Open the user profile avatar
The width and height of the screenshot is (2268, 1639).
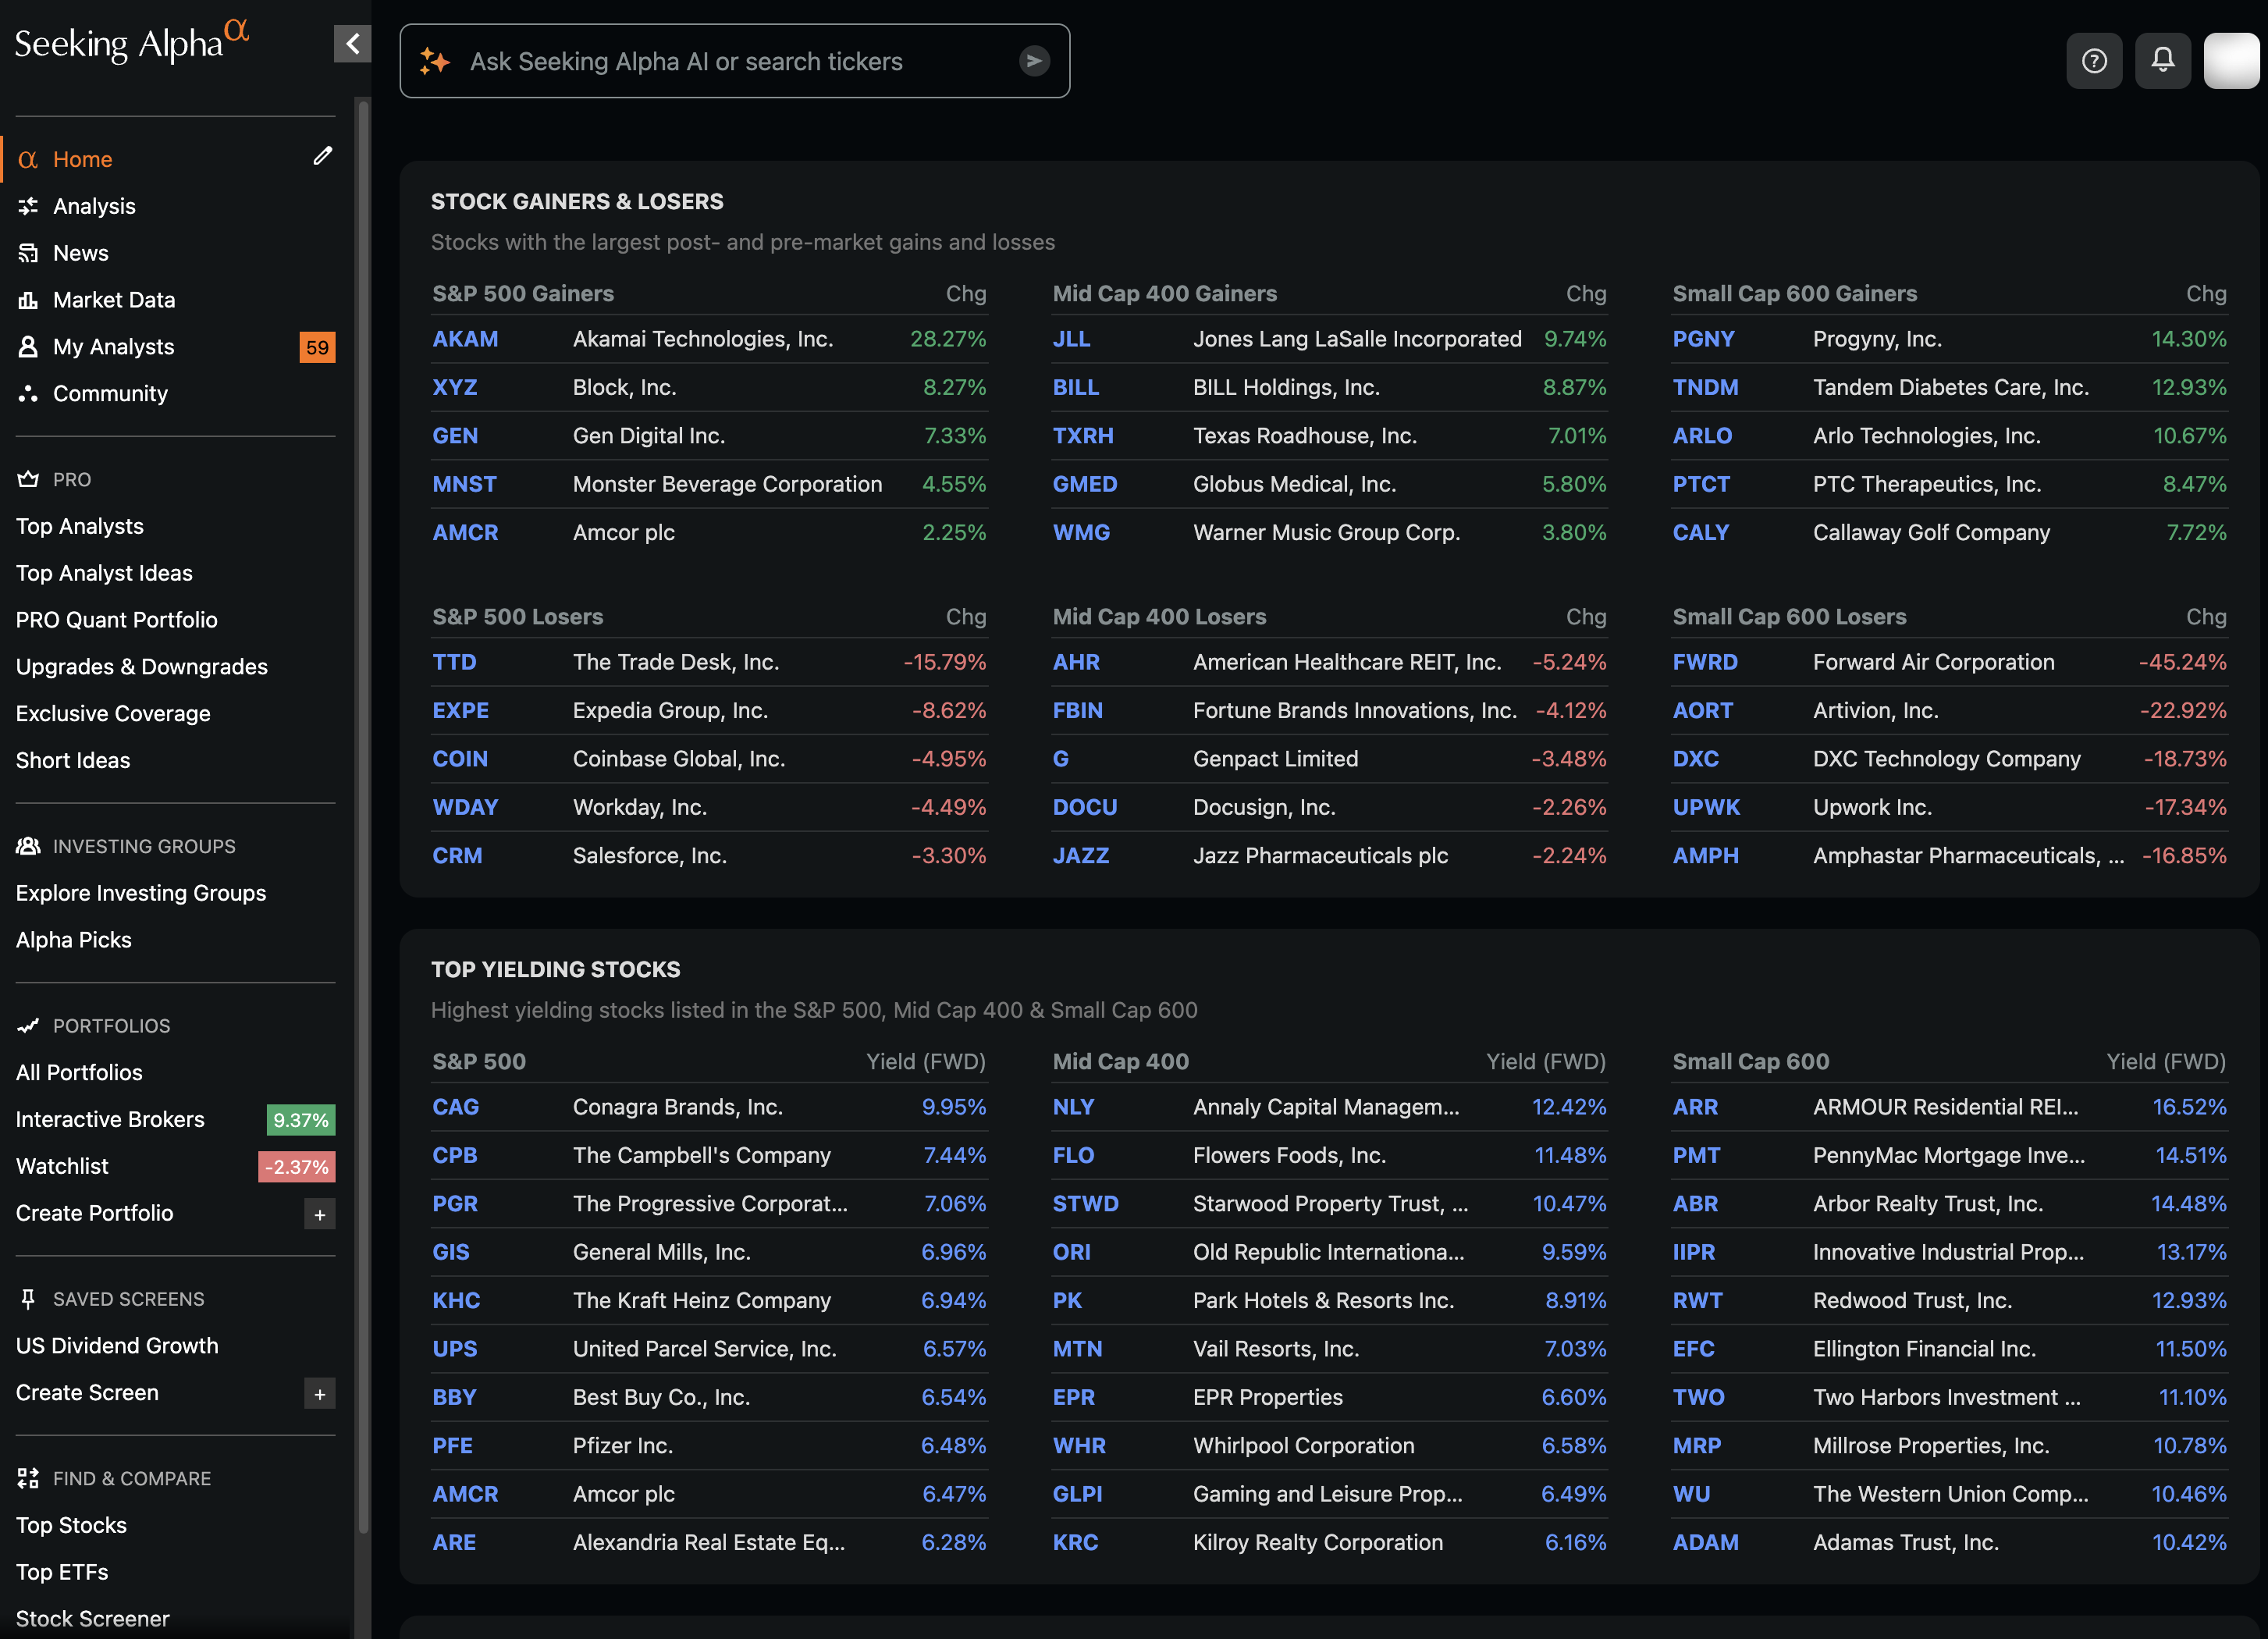[2231, 61]
